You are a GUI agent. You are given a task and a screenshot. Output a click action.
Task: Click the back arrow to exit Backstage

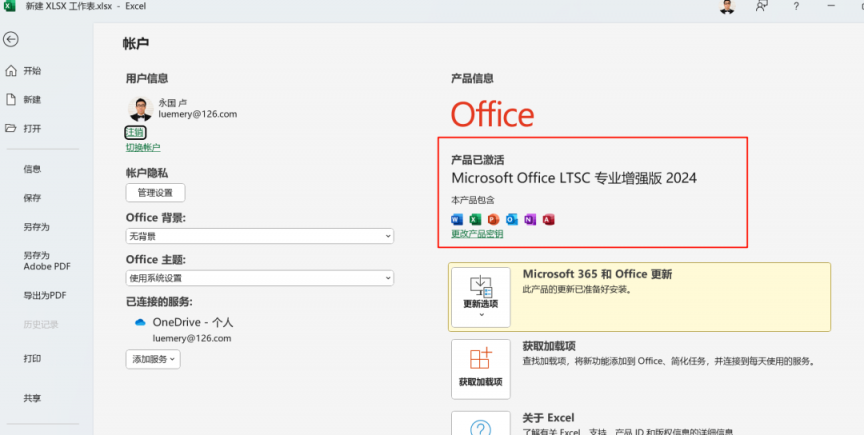[11, 39]
